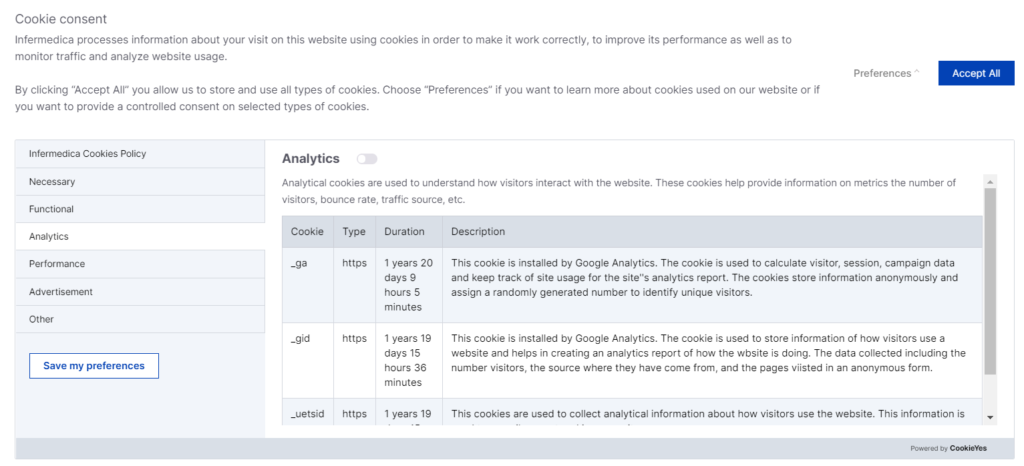This screenshot has height=466, width=1024.
Task: Click the https type cell for _ga
Action: 355,285
